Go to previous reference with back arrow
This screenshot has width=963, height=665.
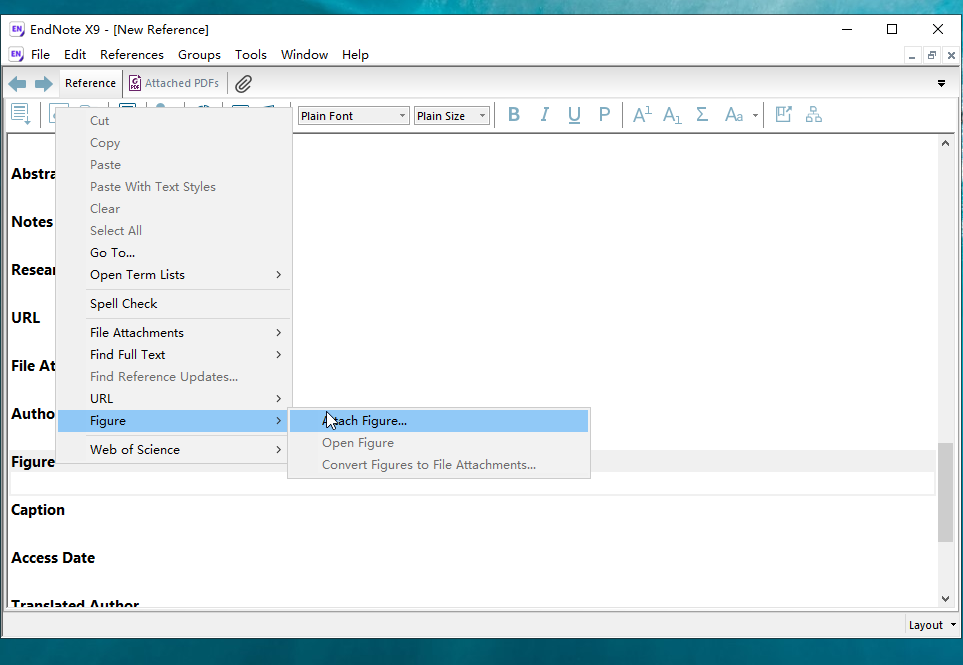[x=17, y=84]
